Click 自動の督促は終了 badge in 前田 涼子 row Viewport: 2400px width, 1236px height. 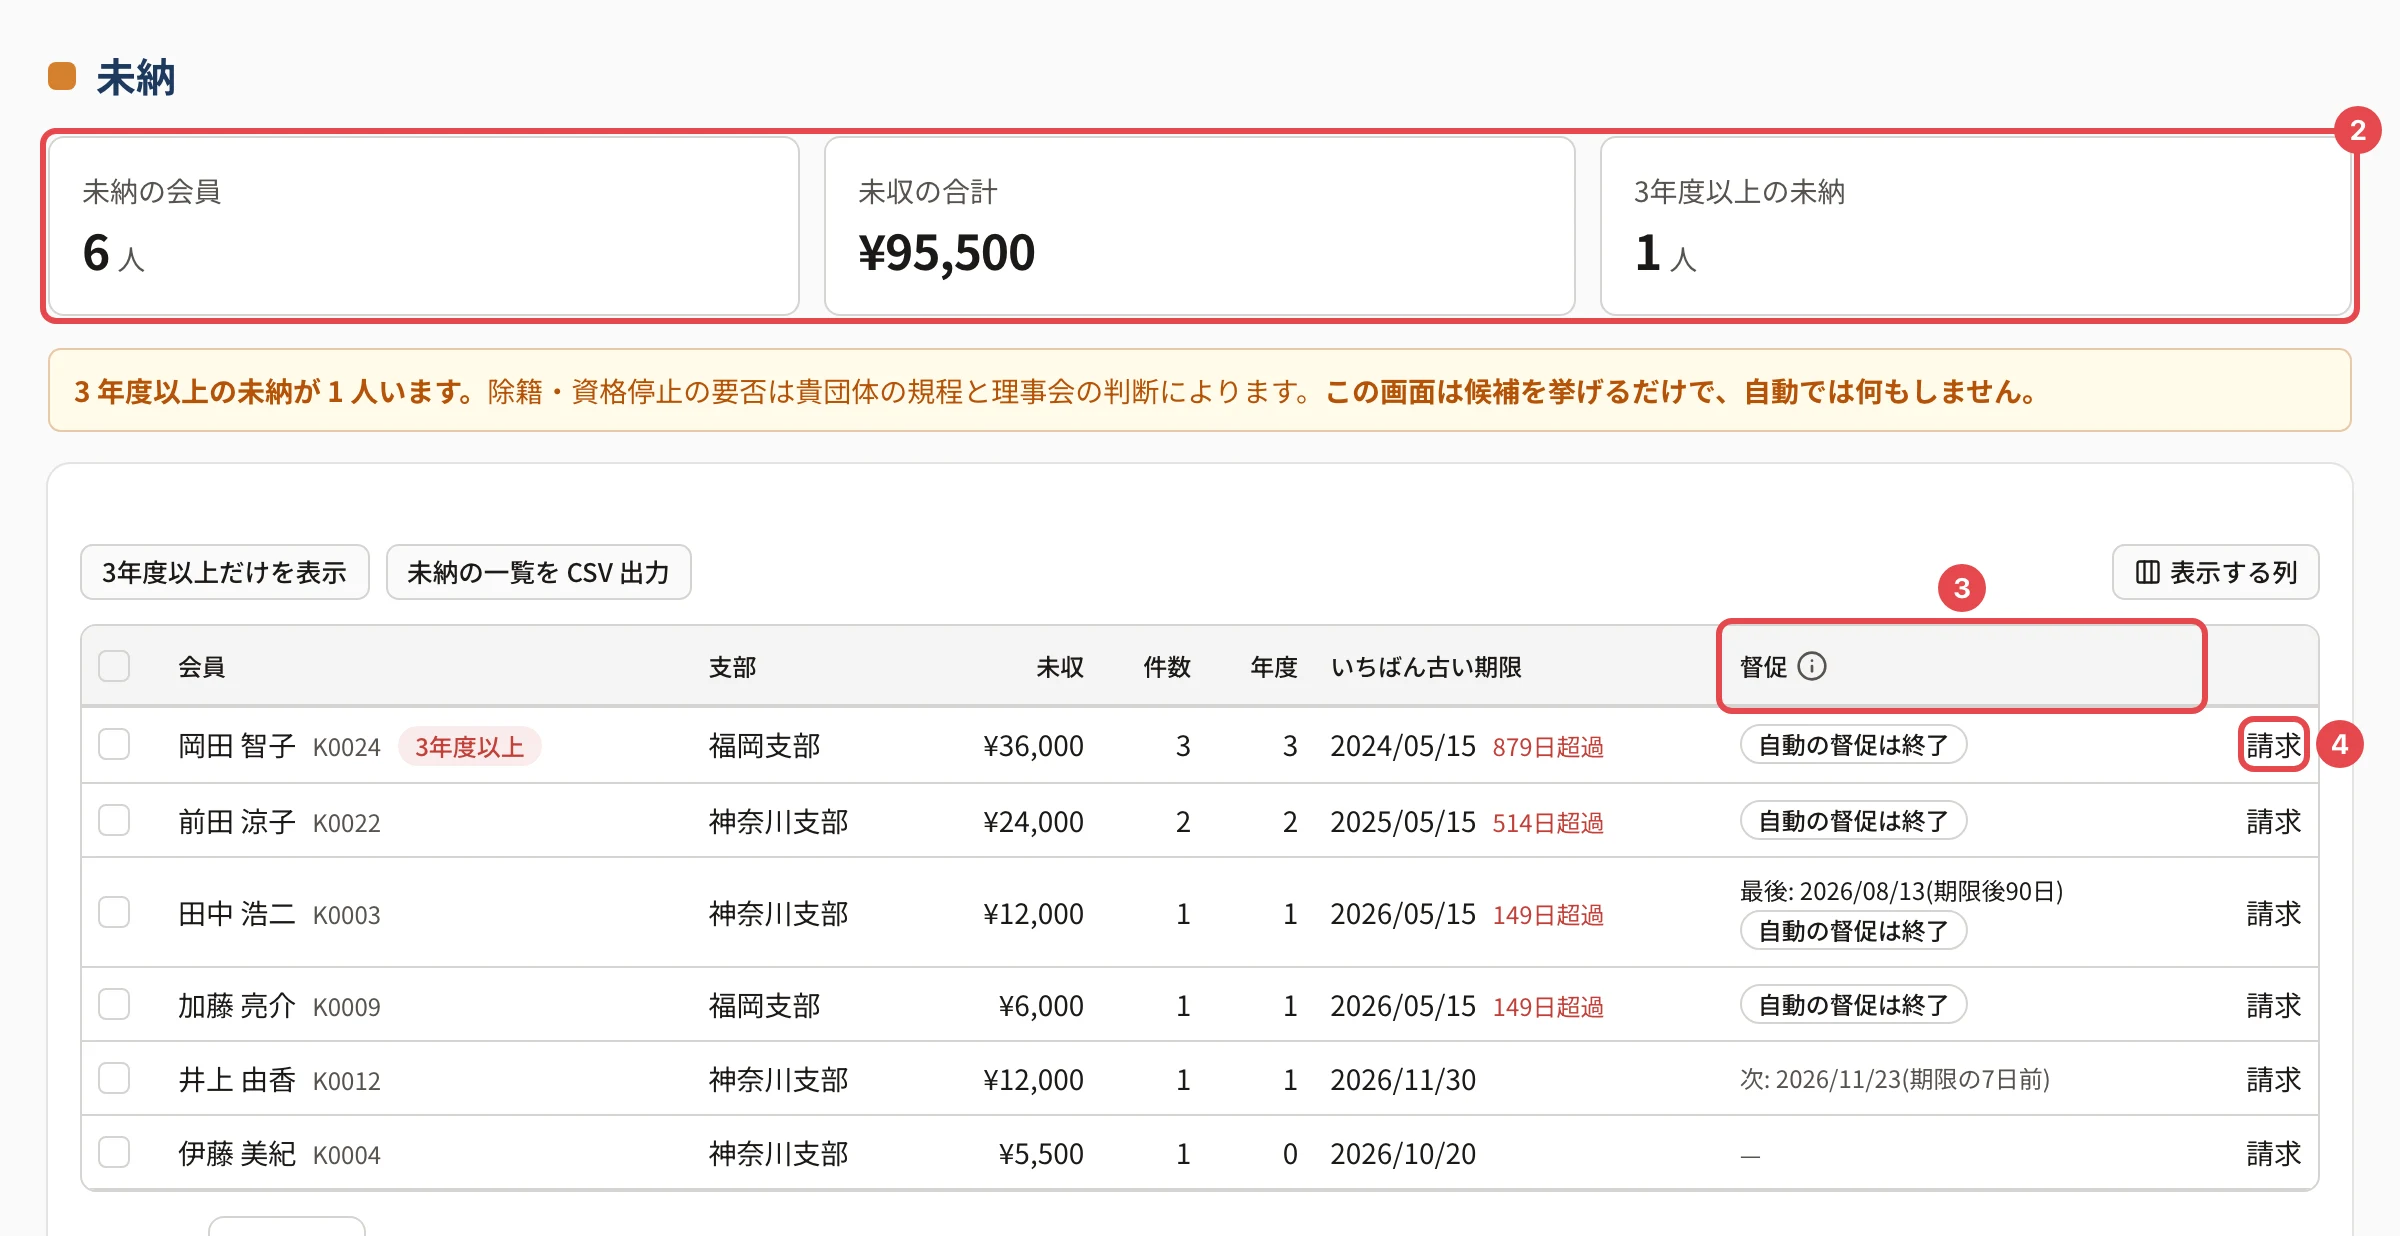pyautogui.click(x=1853, y=821)
